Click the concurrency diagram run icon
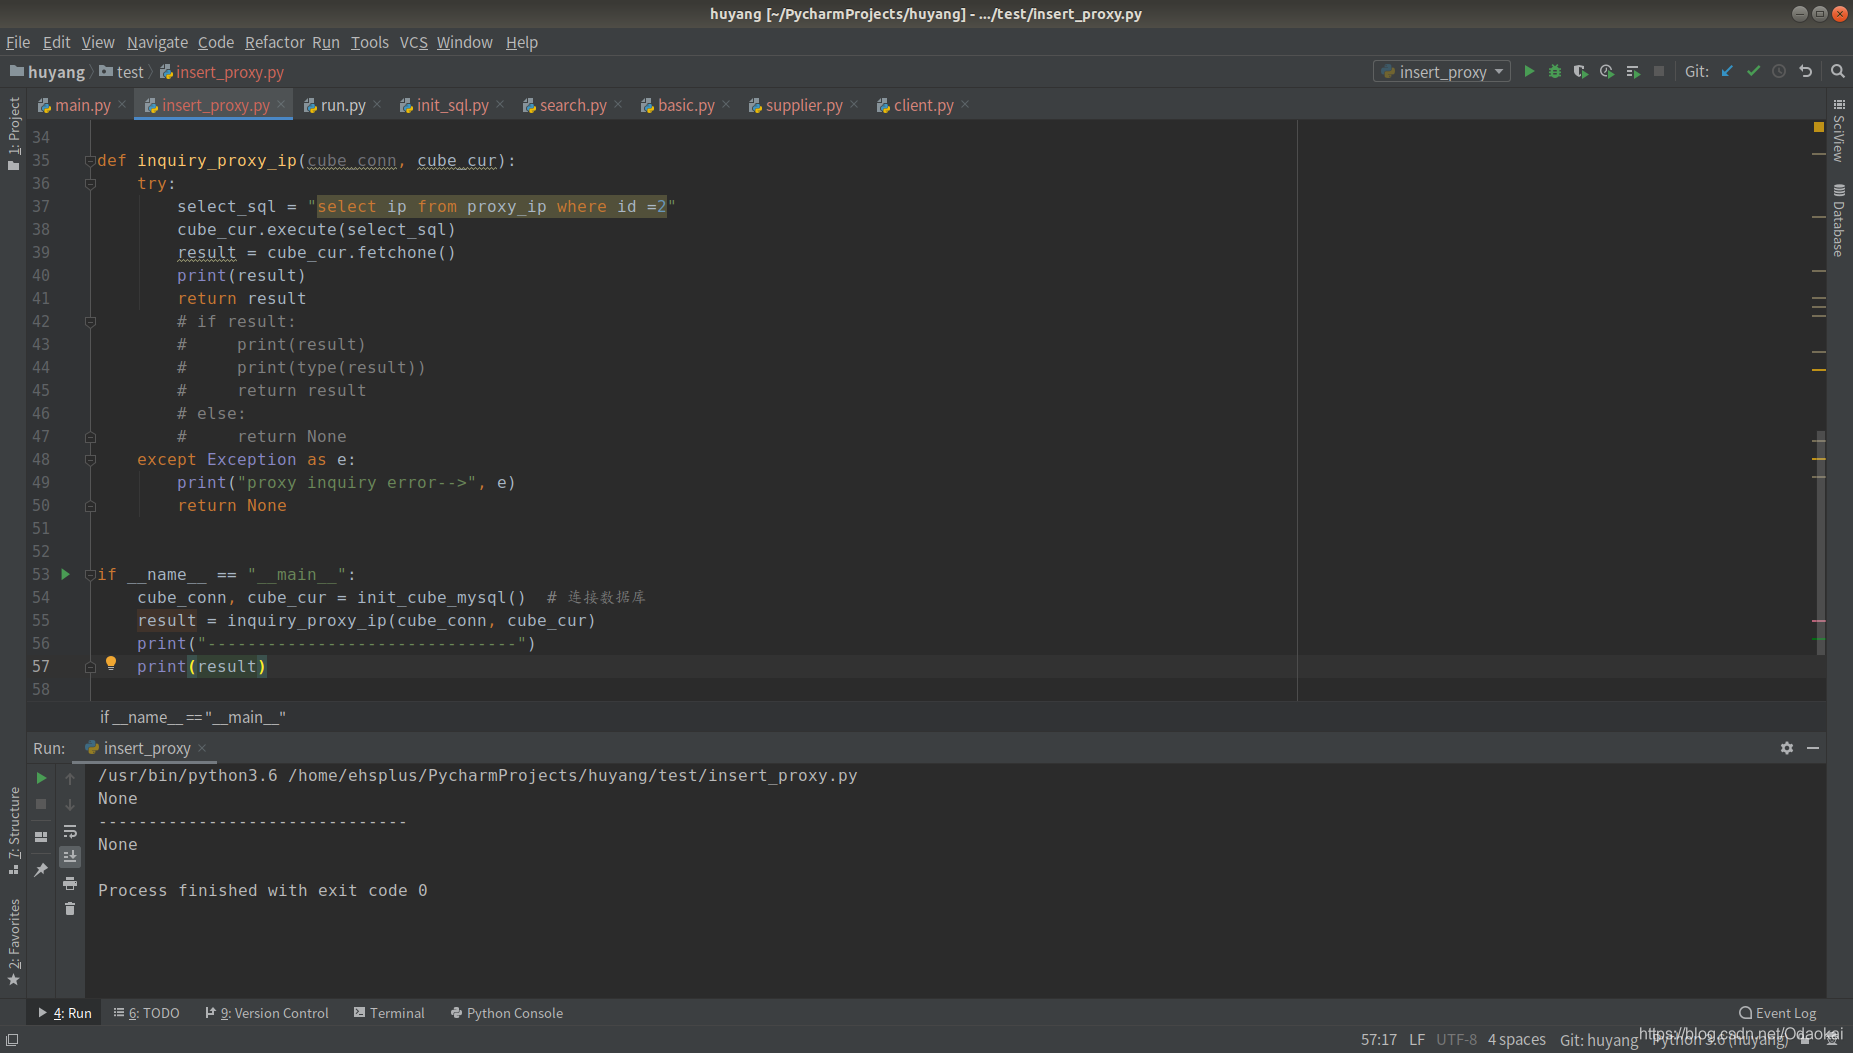The image size is (1853, 1053). pyautogui.click(x=1633, y=71)
